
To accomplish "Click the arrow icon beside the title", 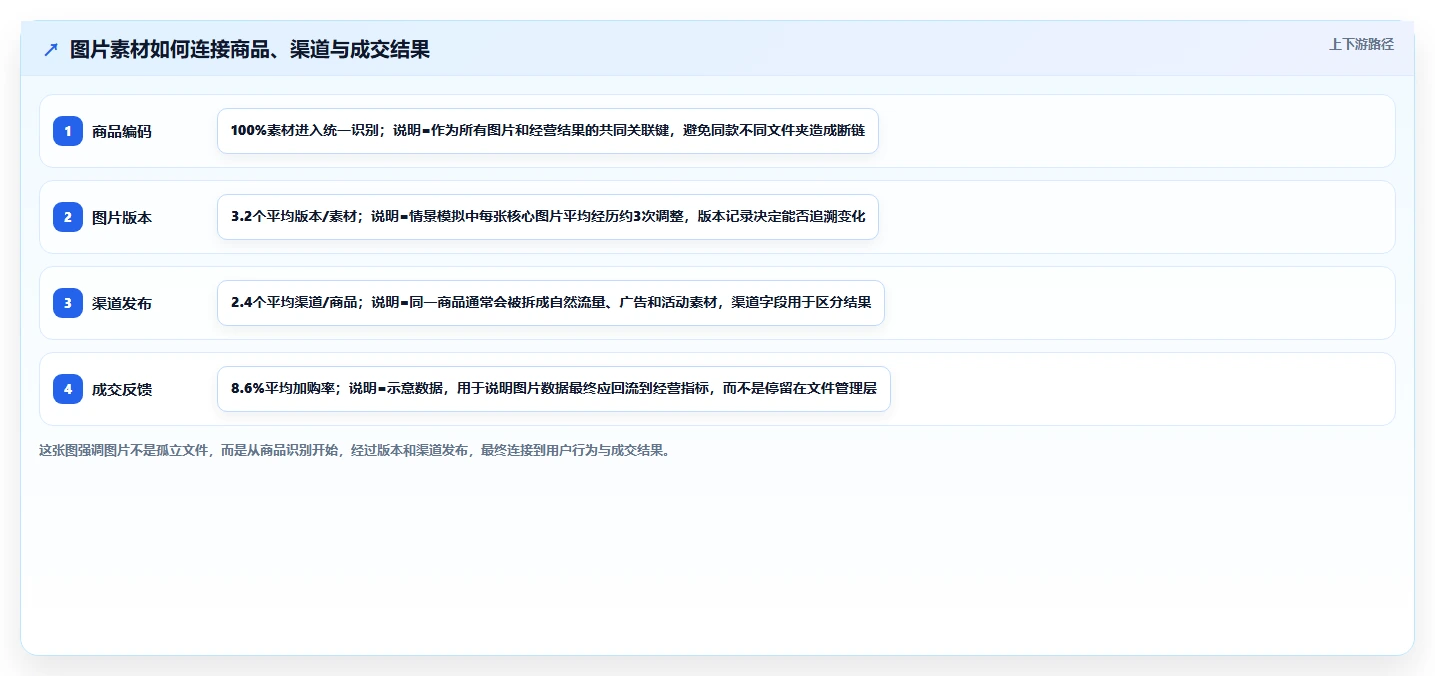I will click(x=51, y=49).
